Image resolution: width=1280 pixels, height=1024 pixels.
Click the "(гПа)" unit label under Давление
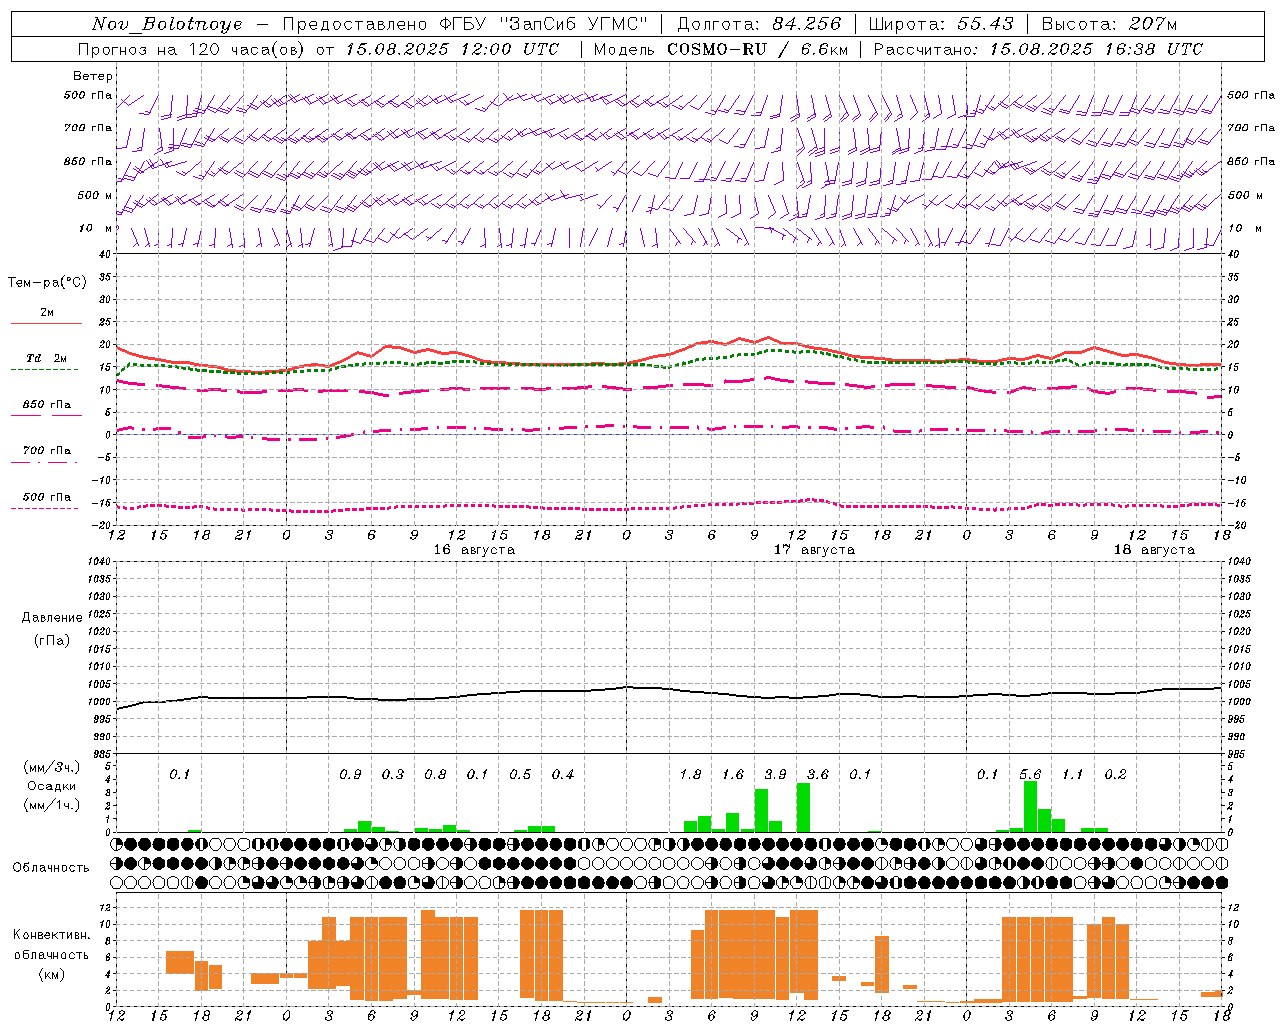pyautogui.click(x=52, y=640)
